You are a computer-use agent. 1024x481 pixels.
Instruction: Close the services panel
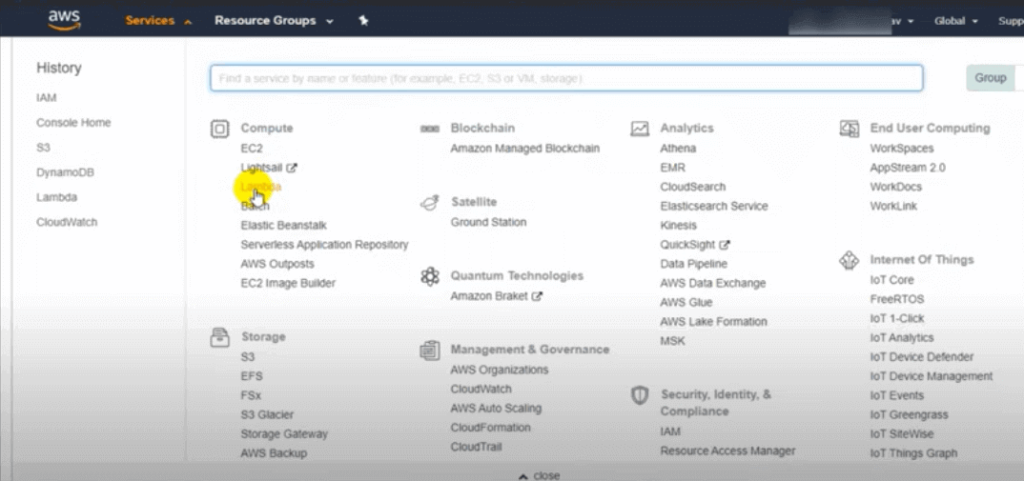pos(539,476)
